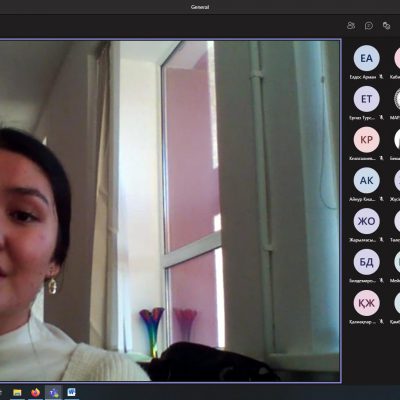
Task: Click the icon right of the chat icon
Action: coord(387,25)
